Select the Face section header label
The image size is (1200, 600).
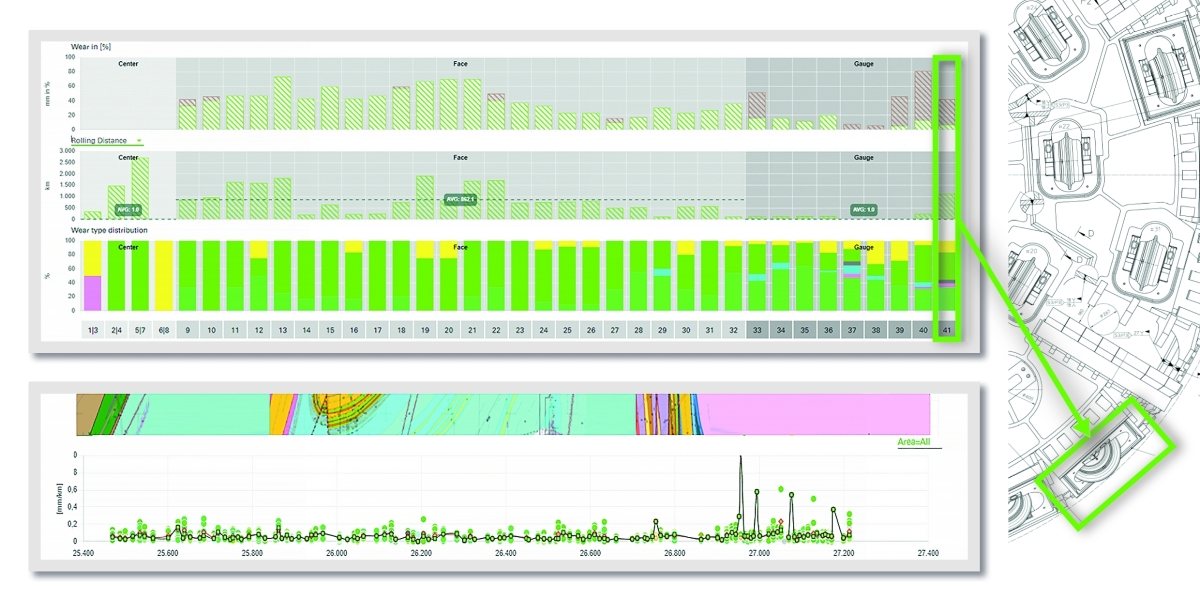461,63
